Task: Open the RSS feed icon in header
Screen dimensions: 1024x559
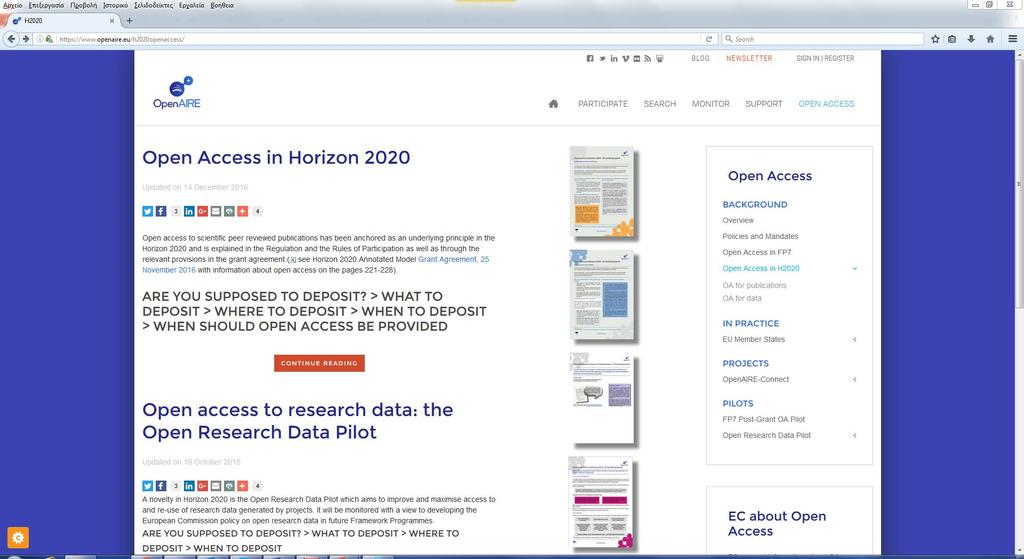Action: click(x=648, y=59)
